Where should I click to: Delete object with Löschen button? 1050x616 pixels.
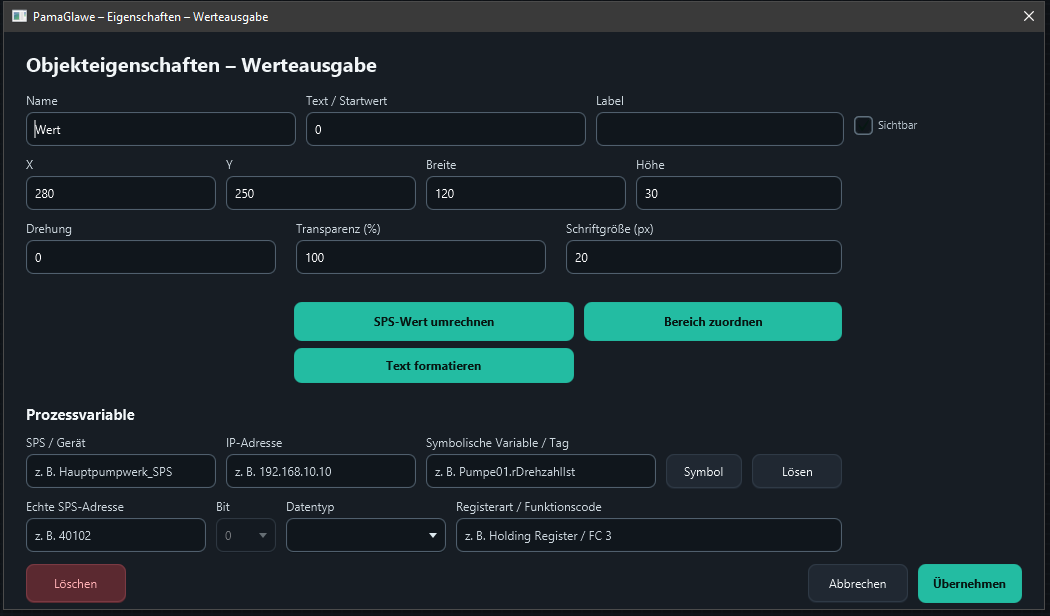click(x=76, y=583)
